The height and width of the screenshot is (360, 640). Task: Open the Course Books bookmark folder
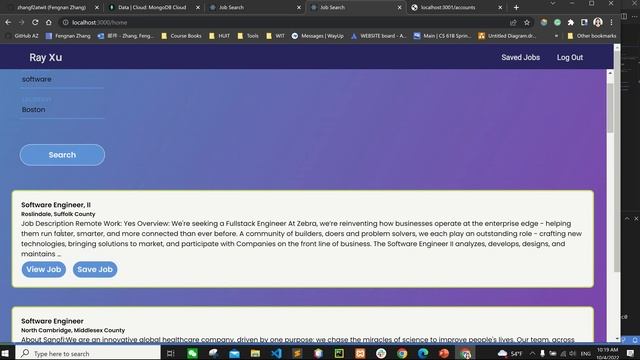pos(181,36)
